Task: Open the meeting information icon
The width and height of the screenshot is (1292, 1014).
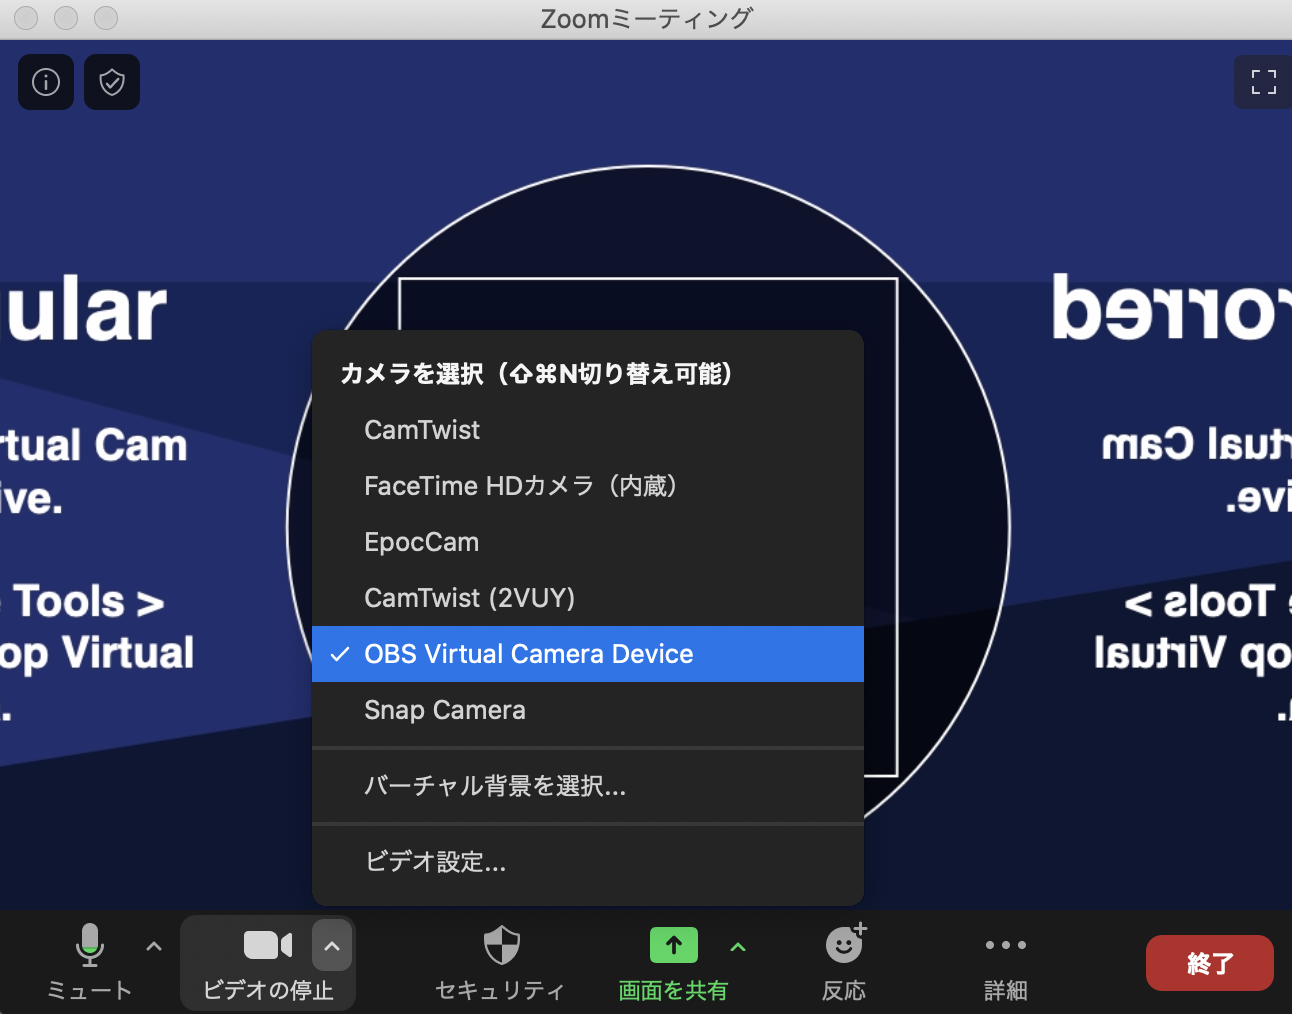Action: [46, 82]
